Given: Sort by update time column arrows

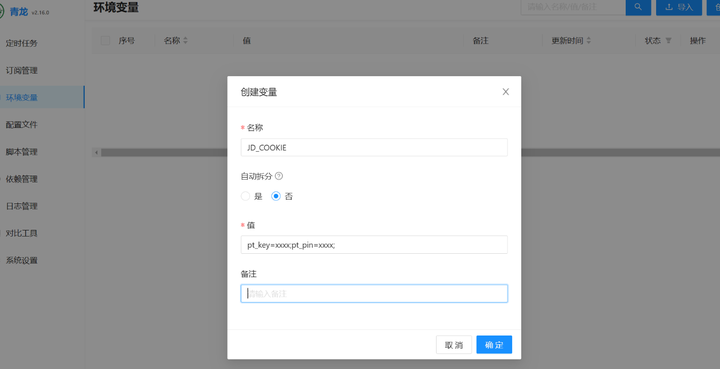Looking at the screenshot, I should click(589, 40).
